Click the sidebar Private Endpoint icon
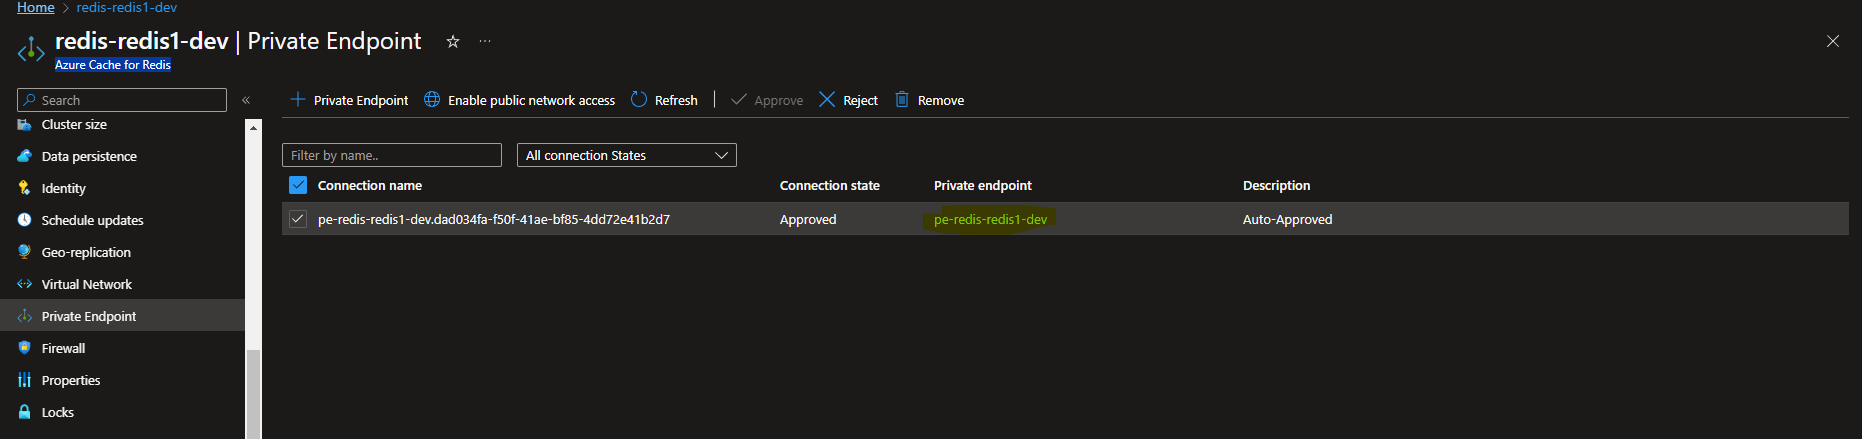Image resolution: width=1862 pixels, height=439 pixels. [25, 316]
